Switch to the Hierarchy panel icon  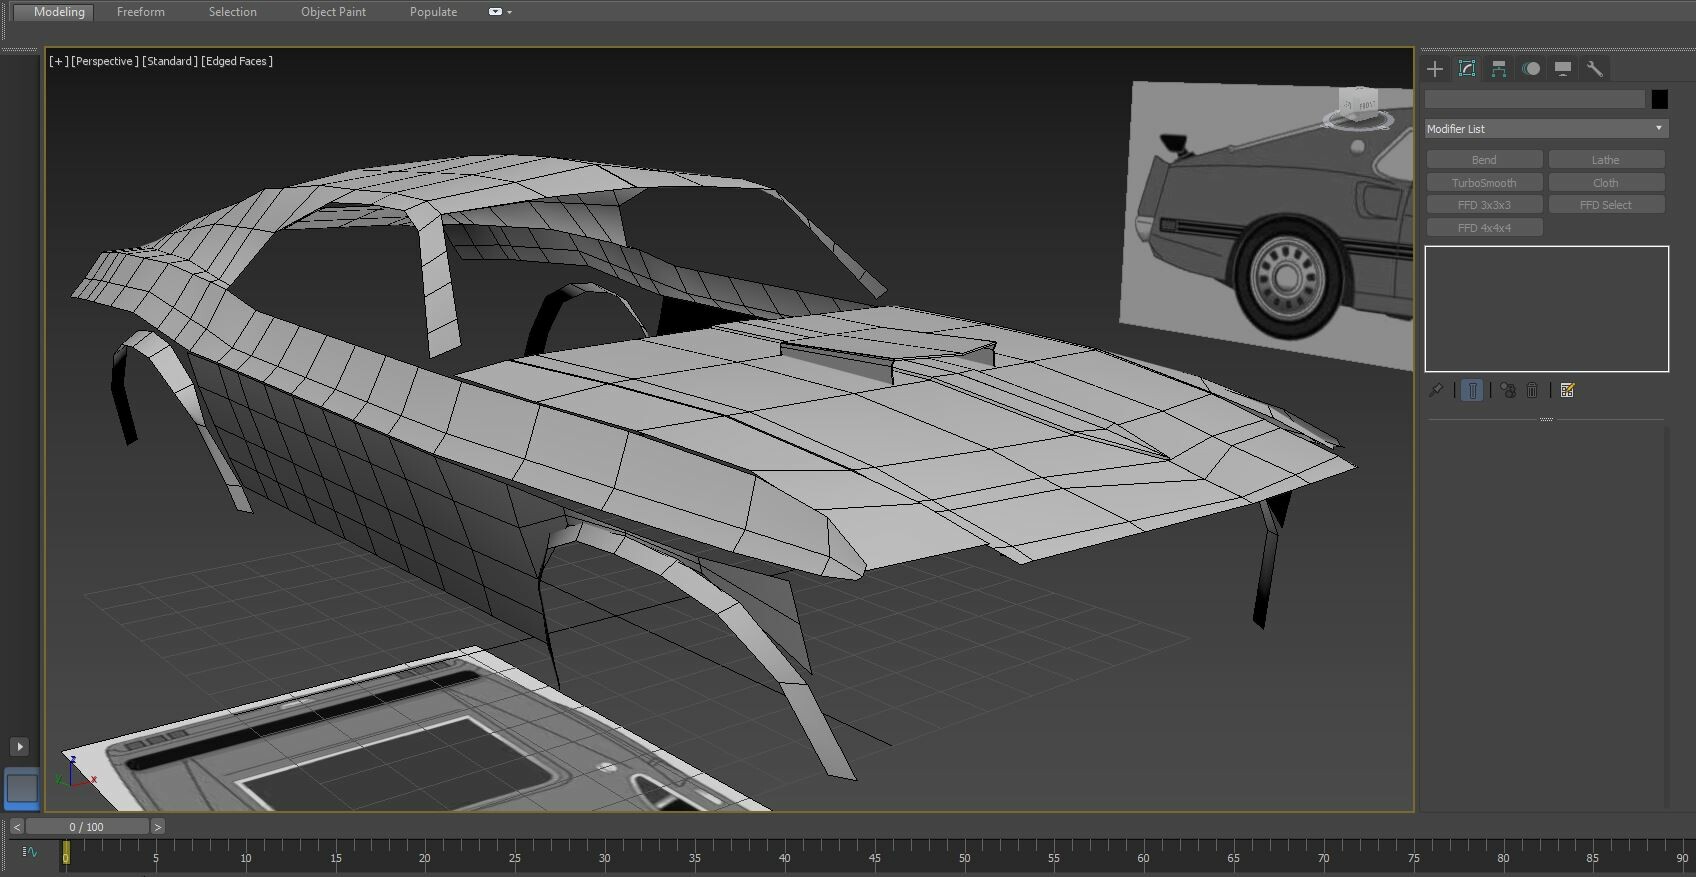click(x=1498, y=69)
